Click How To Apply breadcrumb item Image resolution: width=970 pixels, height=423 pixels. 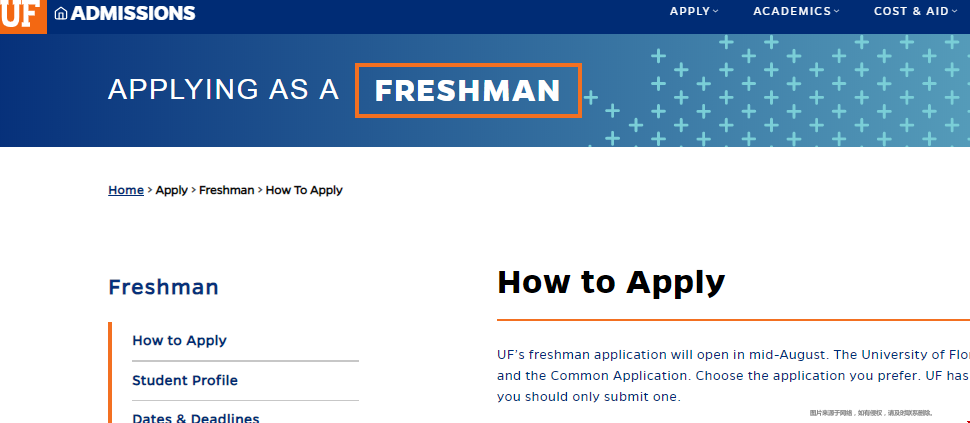pyautogui.click(x=304, y=190)
